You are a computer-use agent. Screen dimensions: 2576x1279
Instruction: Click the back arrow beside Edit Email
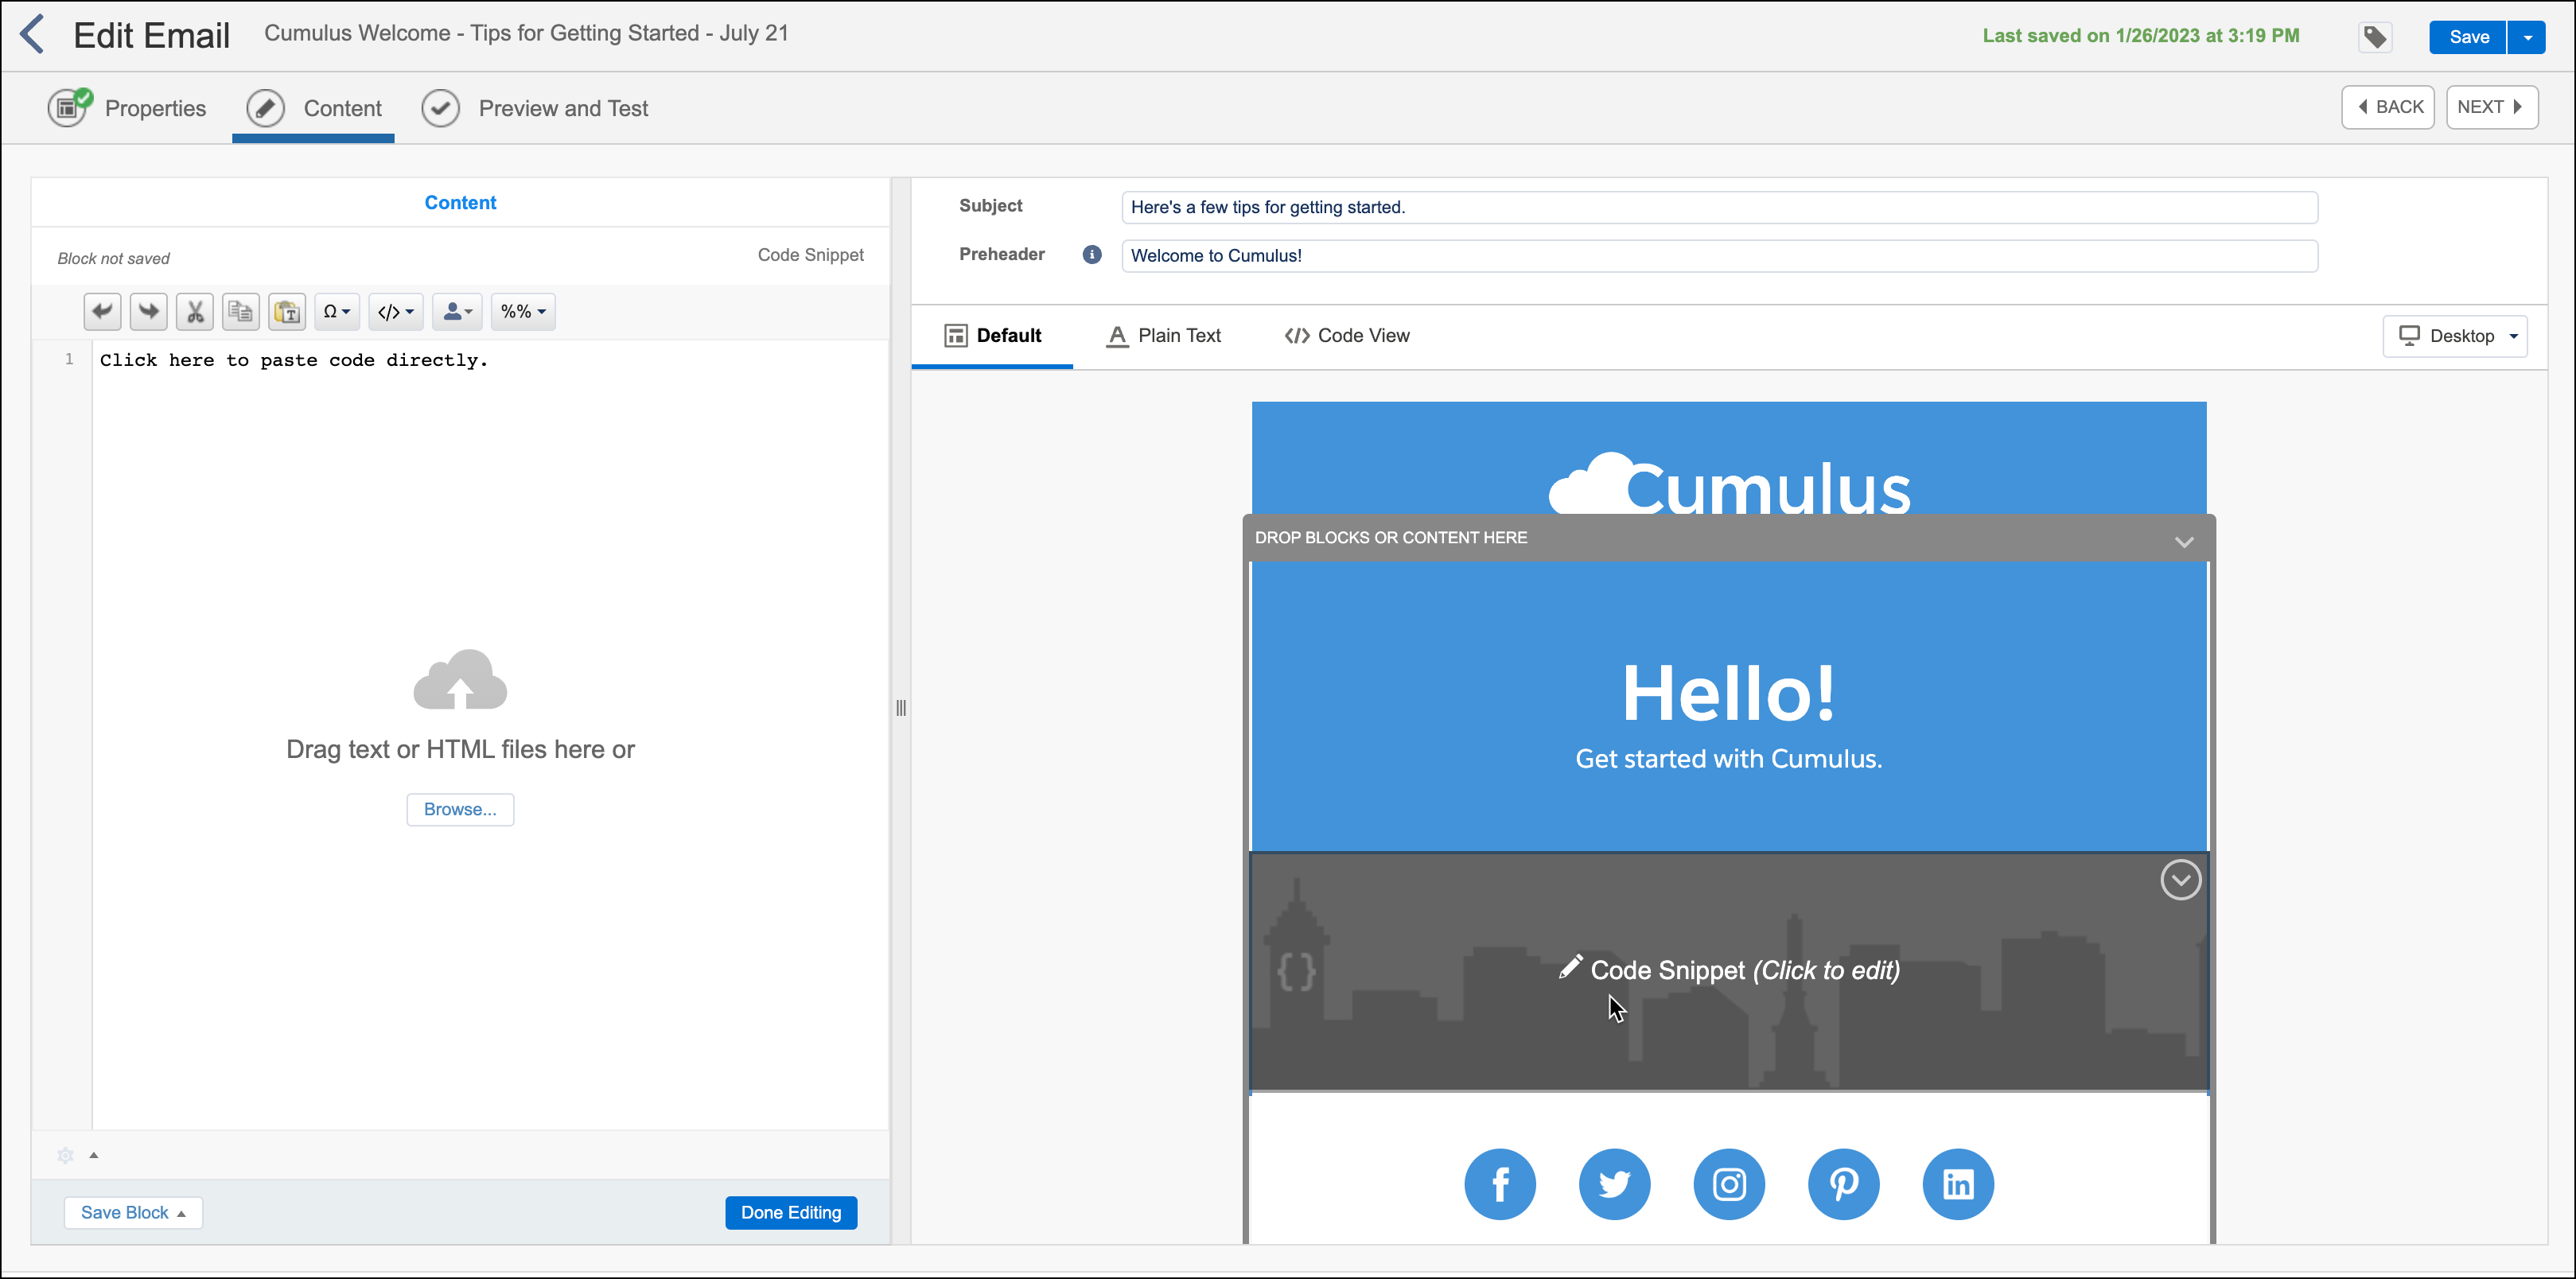33,34
